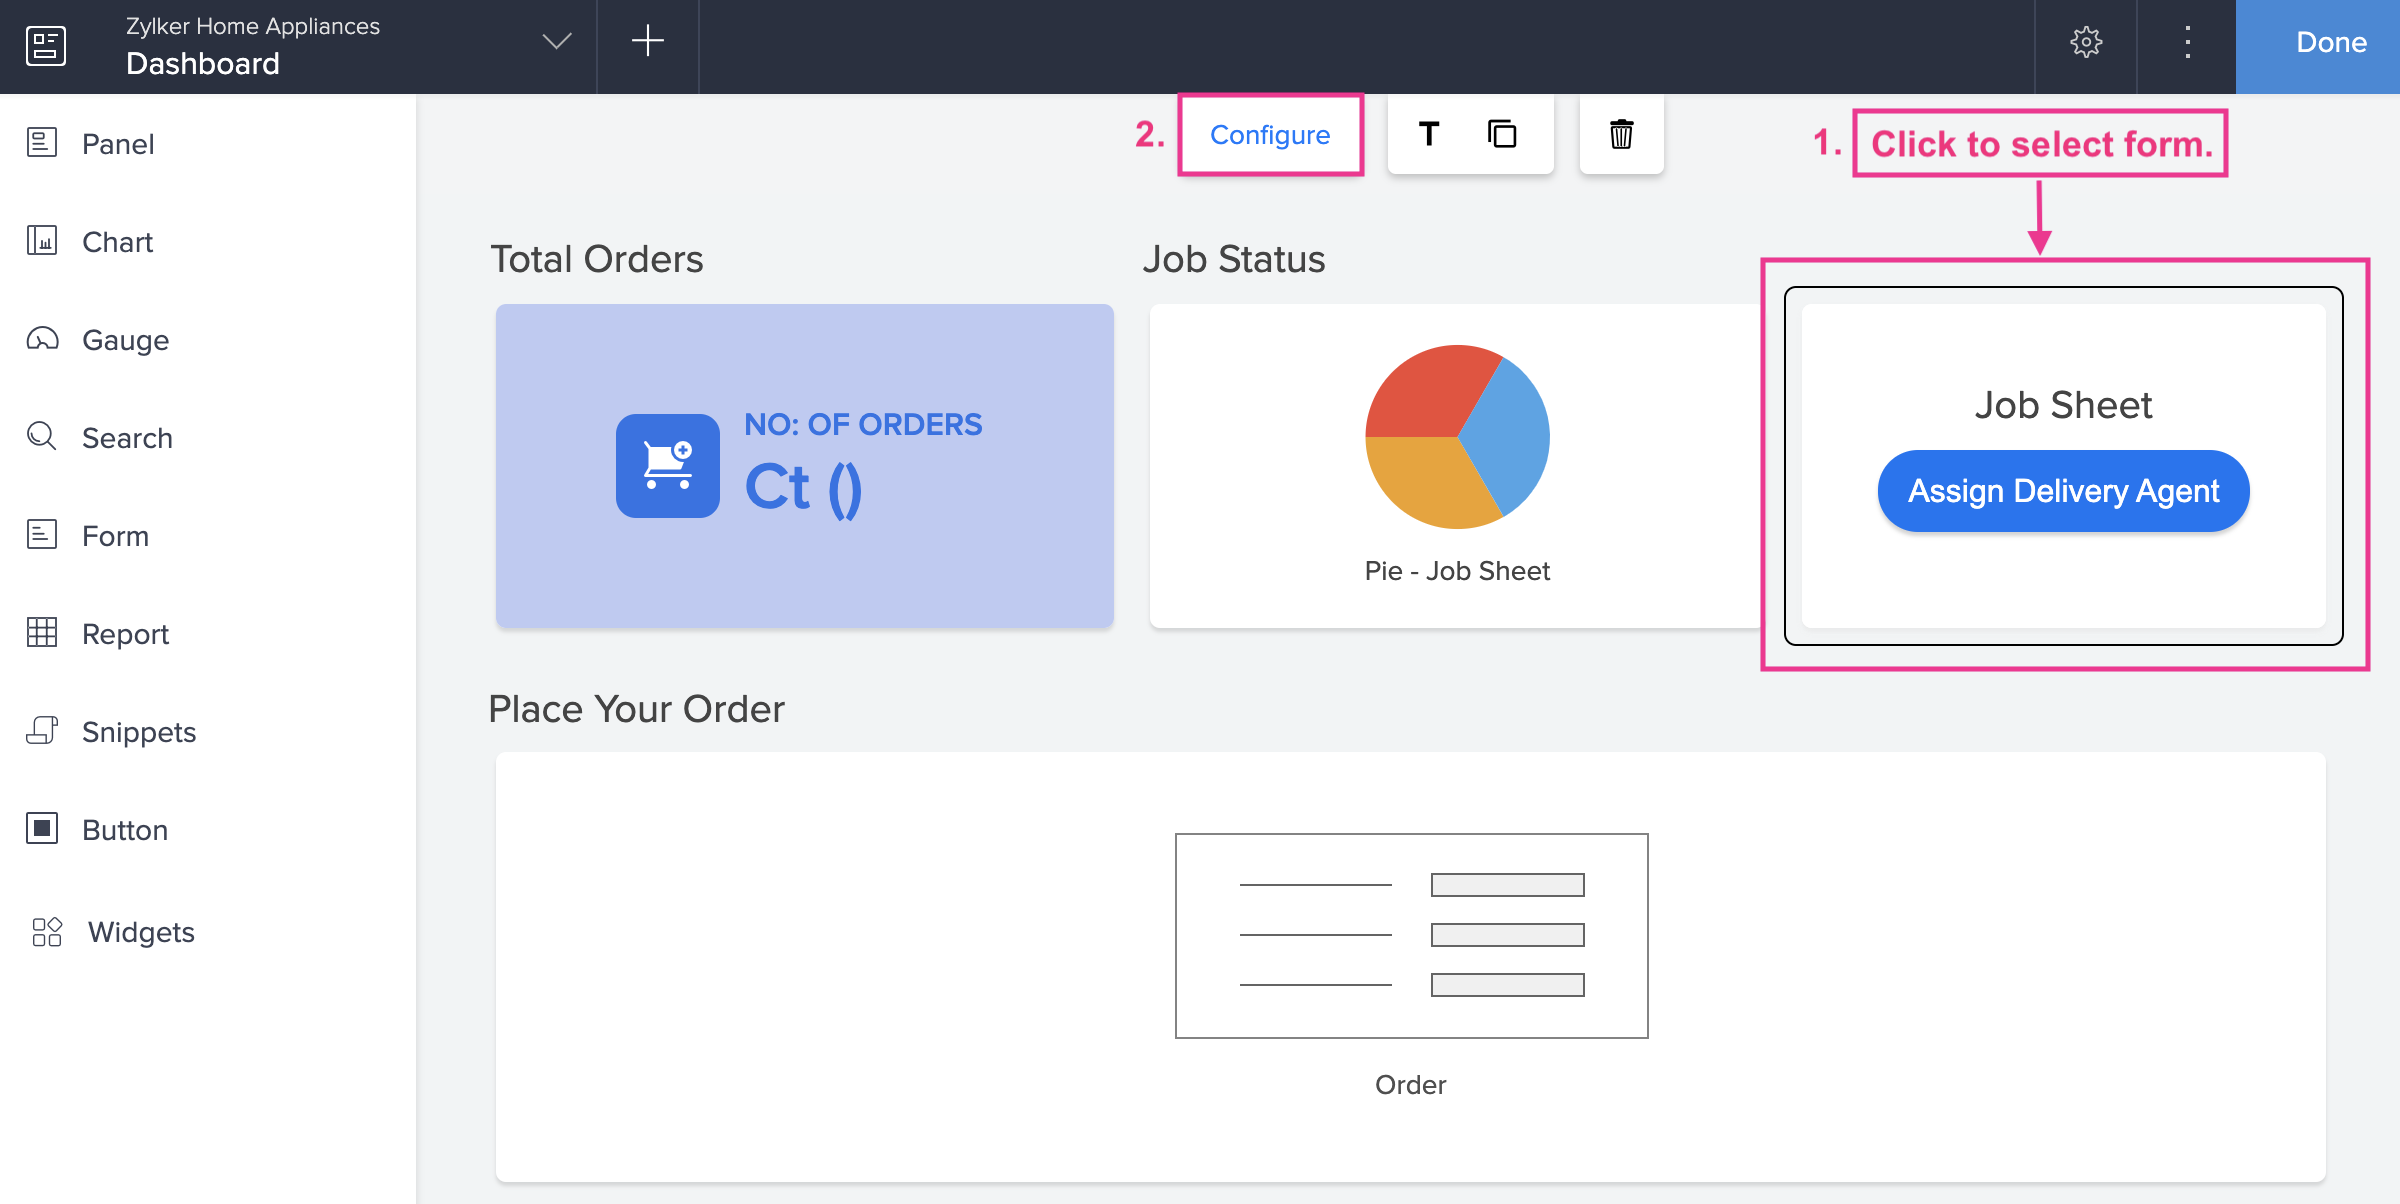Click the duplicate element icon
This screenshot has height=1204, width=2400.
click(1502, 134)
